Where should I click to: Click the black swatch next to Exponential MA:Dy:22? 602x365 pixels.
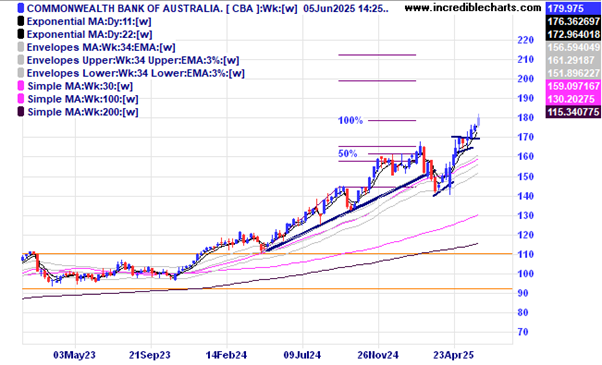(x=21, y=35)
